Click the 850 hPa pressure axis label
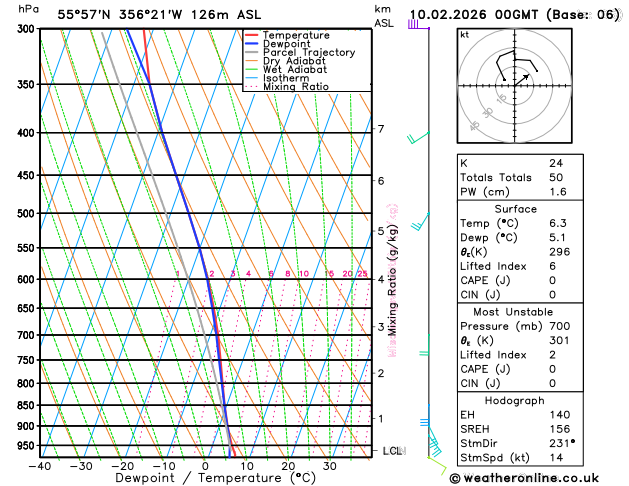Viewport: 629px width, 486px height. (28, 405)
